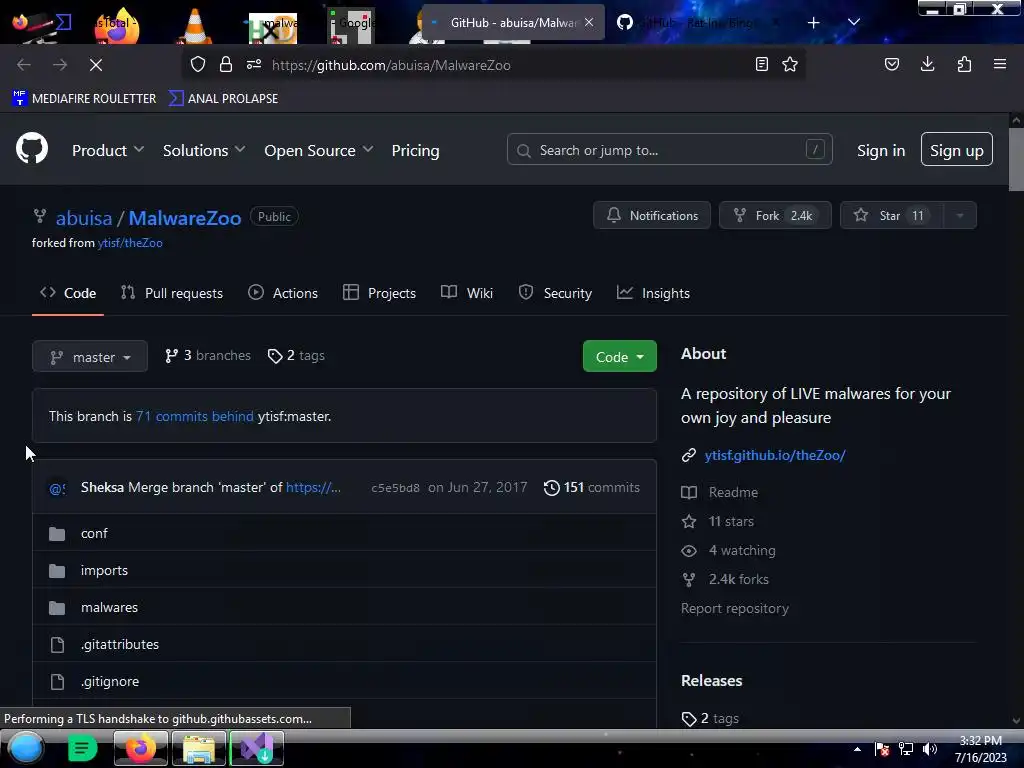Viewport: 1024px width, 768px height.
Task: Go back with browser back arrow
Action: point(24,65)
